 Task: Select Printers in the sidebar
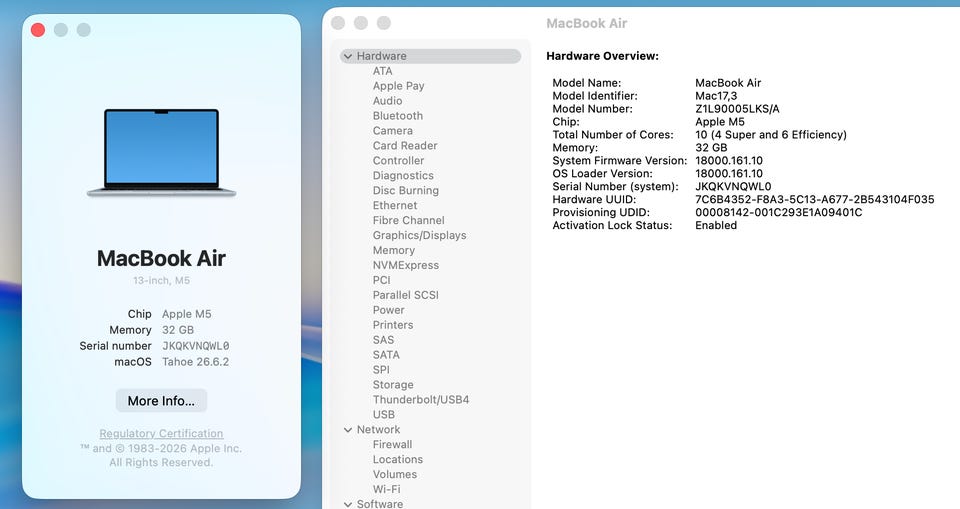[x=392, y=325]
